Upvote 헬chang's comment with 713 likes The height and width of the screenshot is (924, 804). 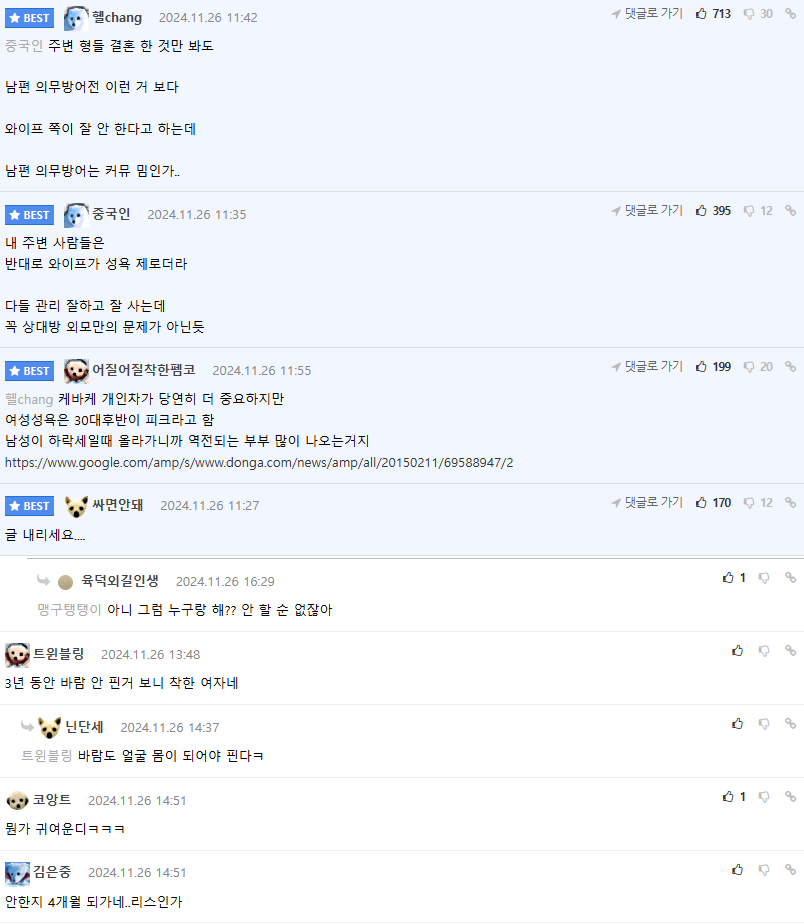(701, 14)
